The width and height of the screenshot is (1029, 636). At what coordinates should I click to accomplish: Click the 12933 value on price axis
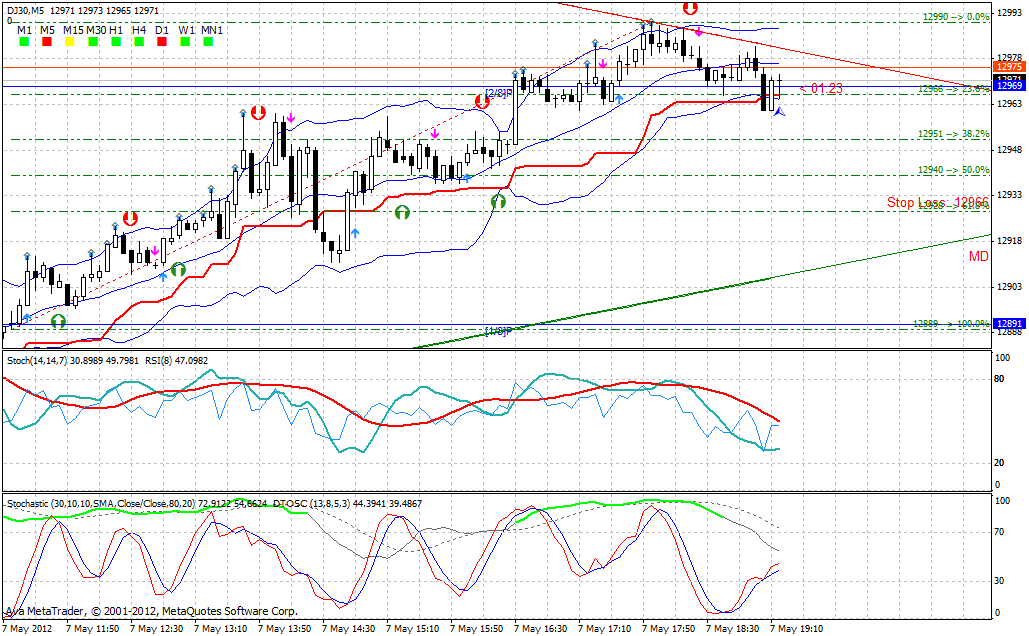click(1009, 195)
